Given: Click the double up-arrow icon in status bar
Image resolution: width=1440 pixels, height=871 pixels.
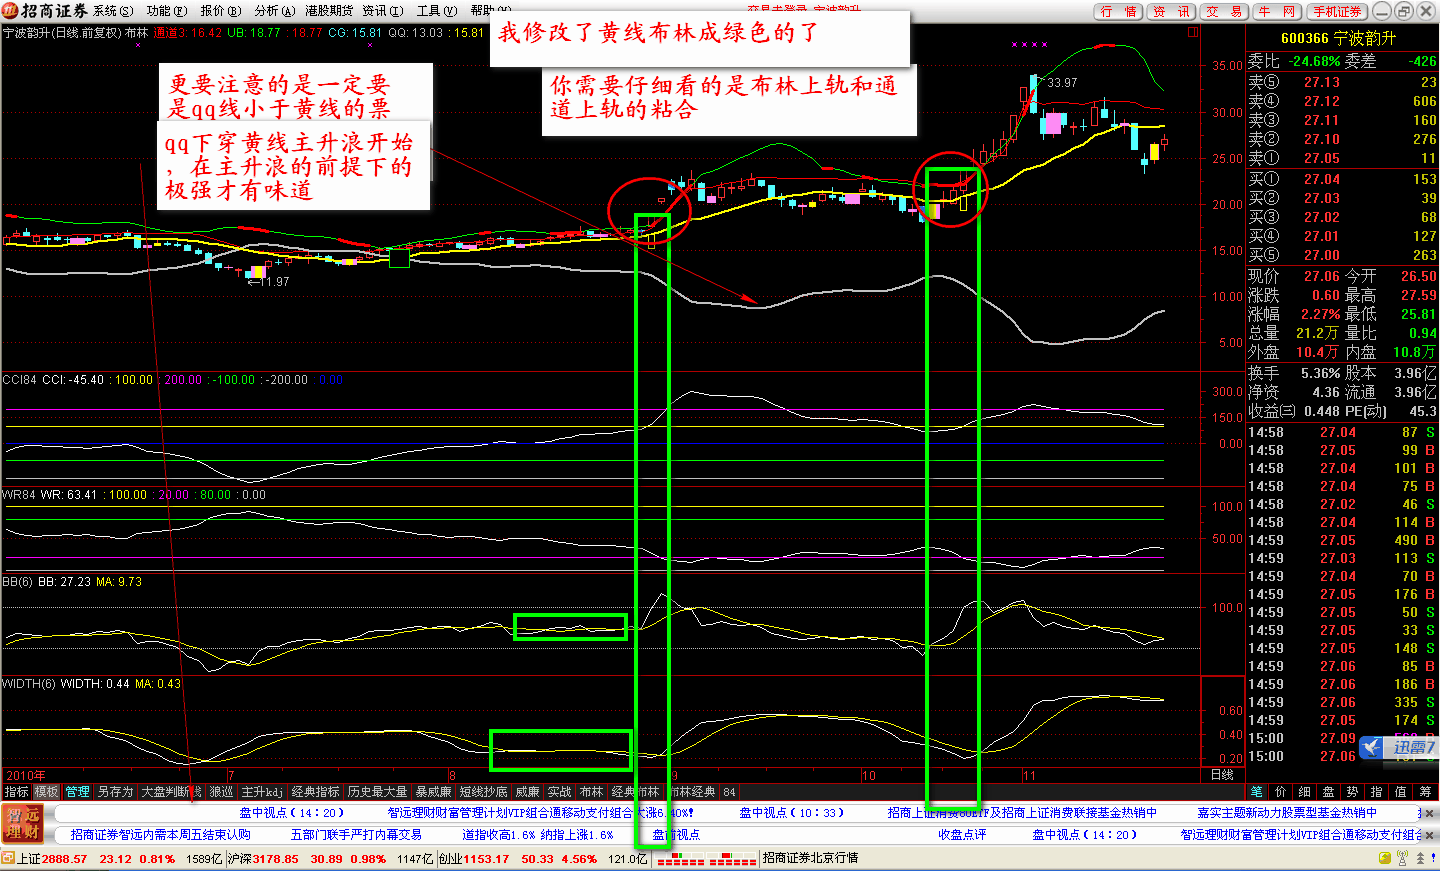Looking at the screenshot, I should [1420, 858].
